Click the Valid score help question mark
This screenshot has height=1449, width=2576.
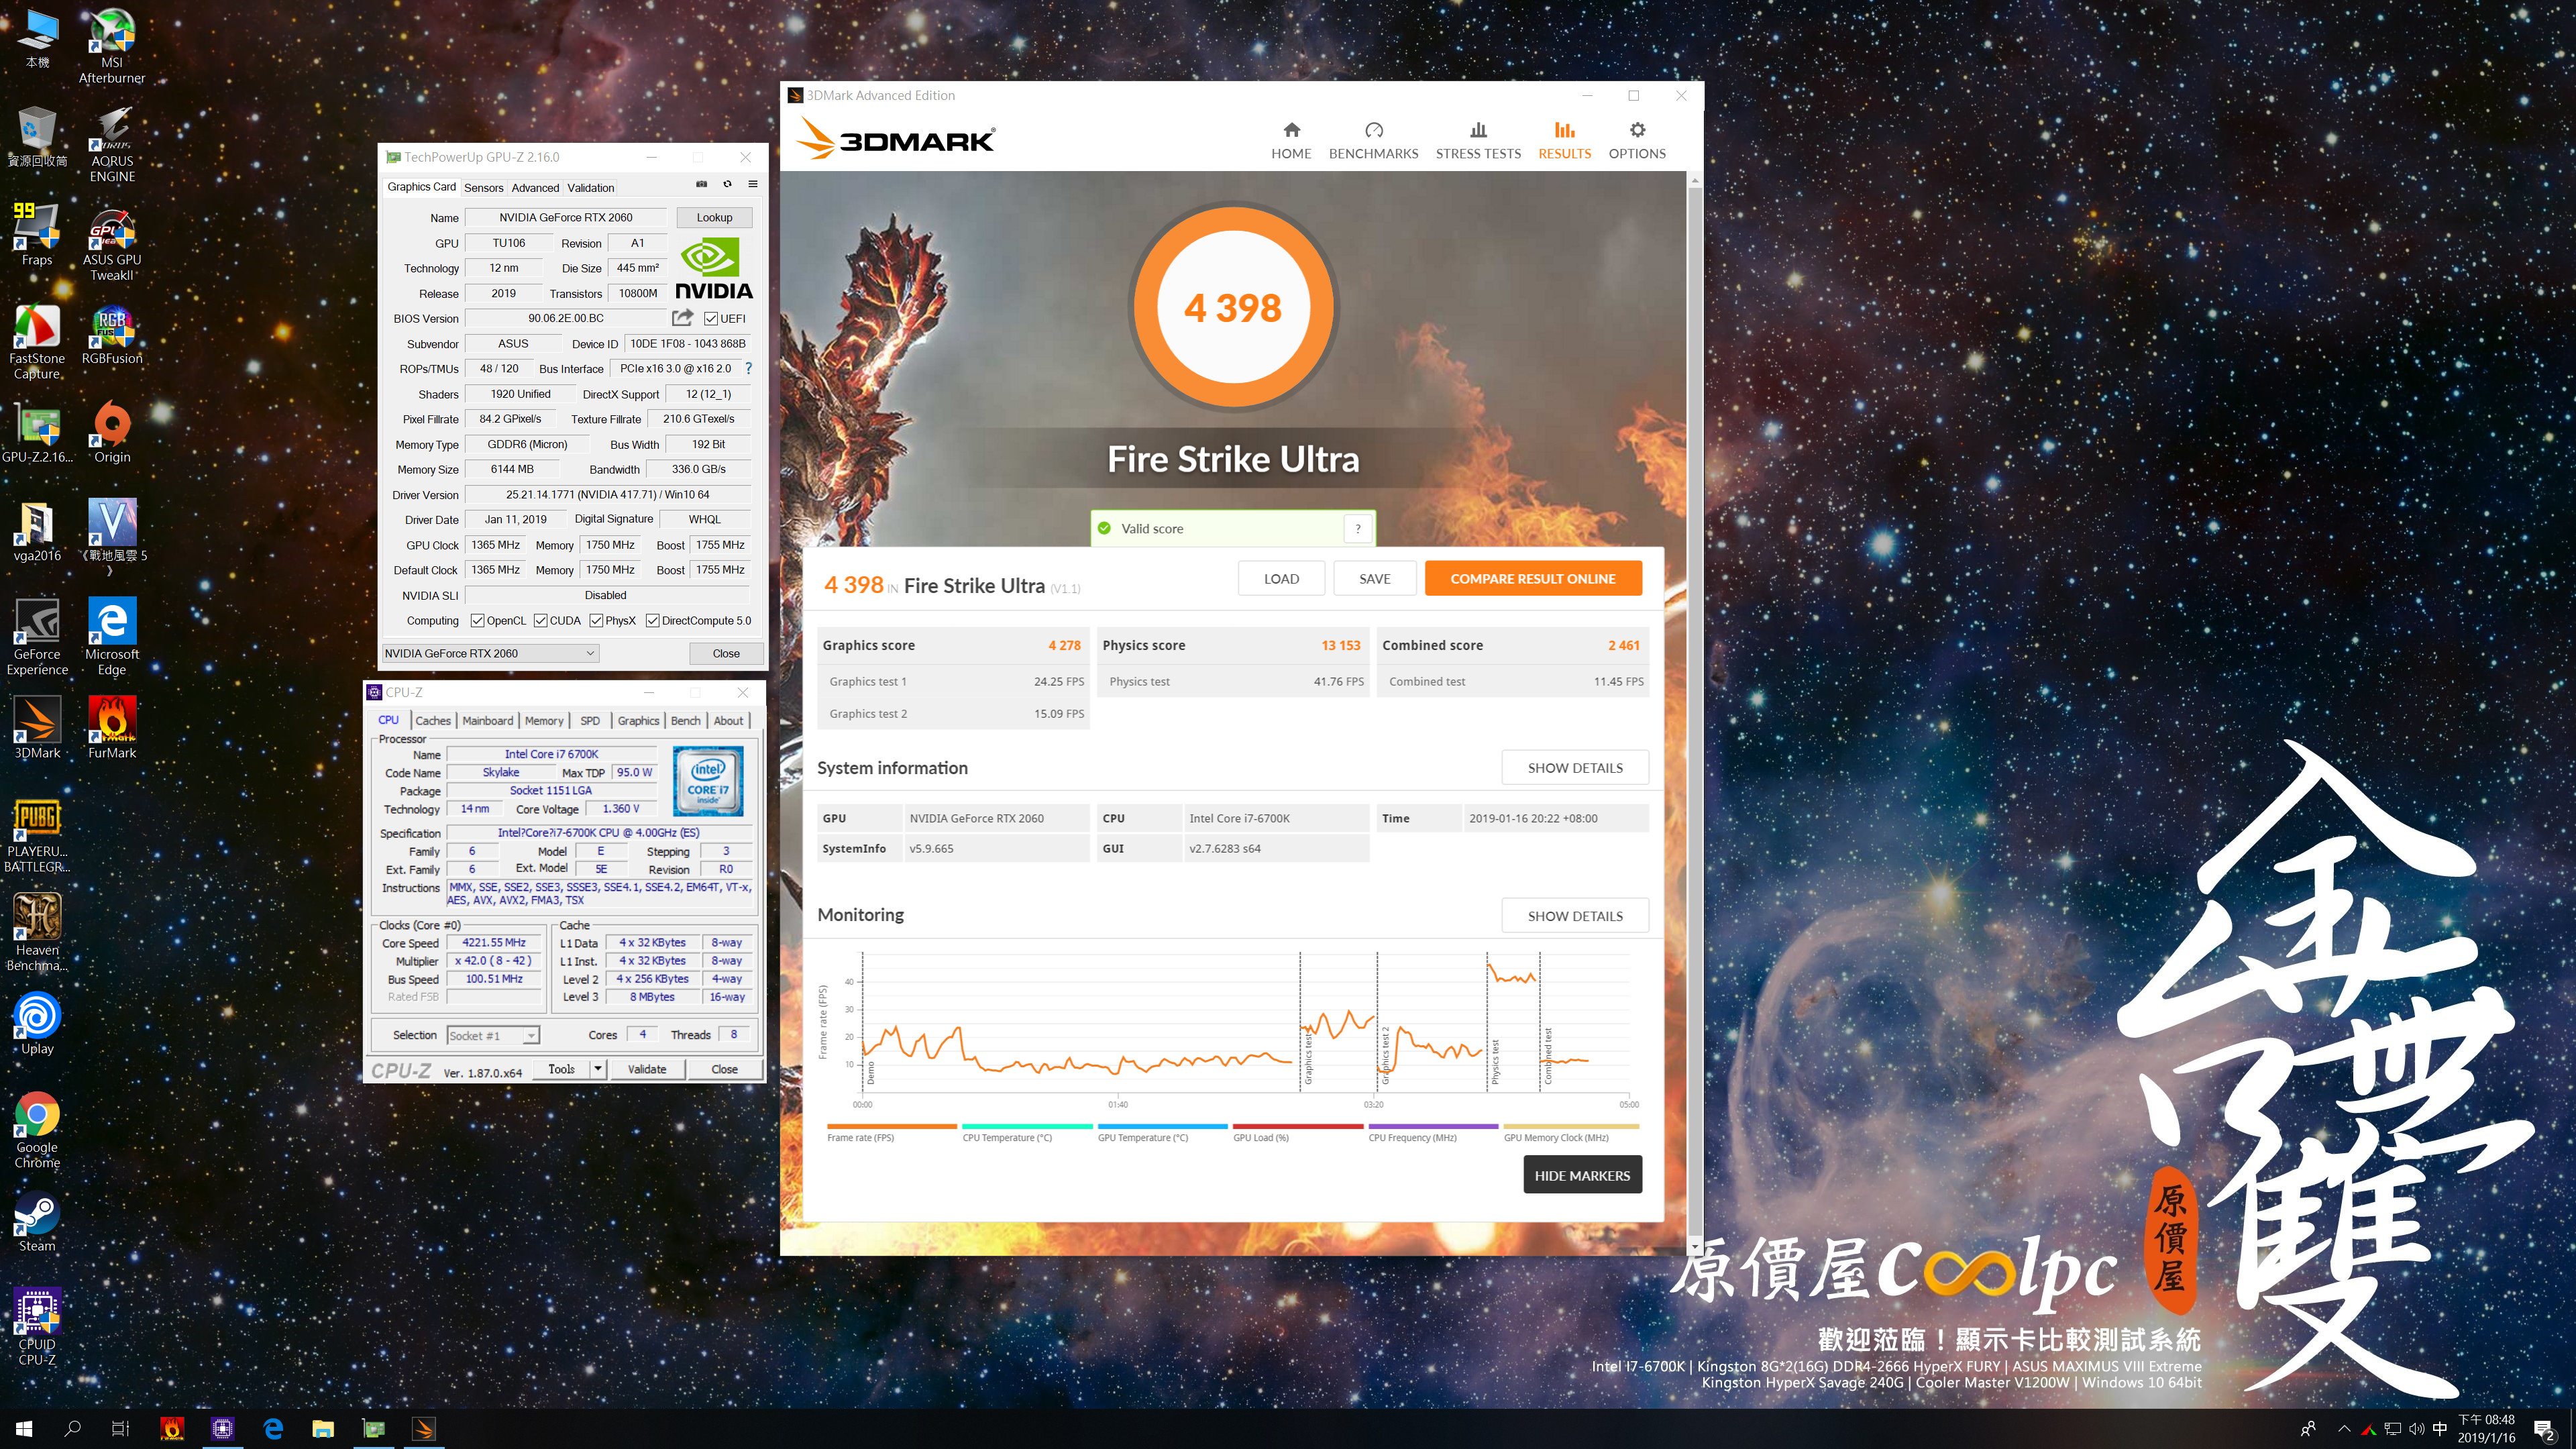[1357, 528]
